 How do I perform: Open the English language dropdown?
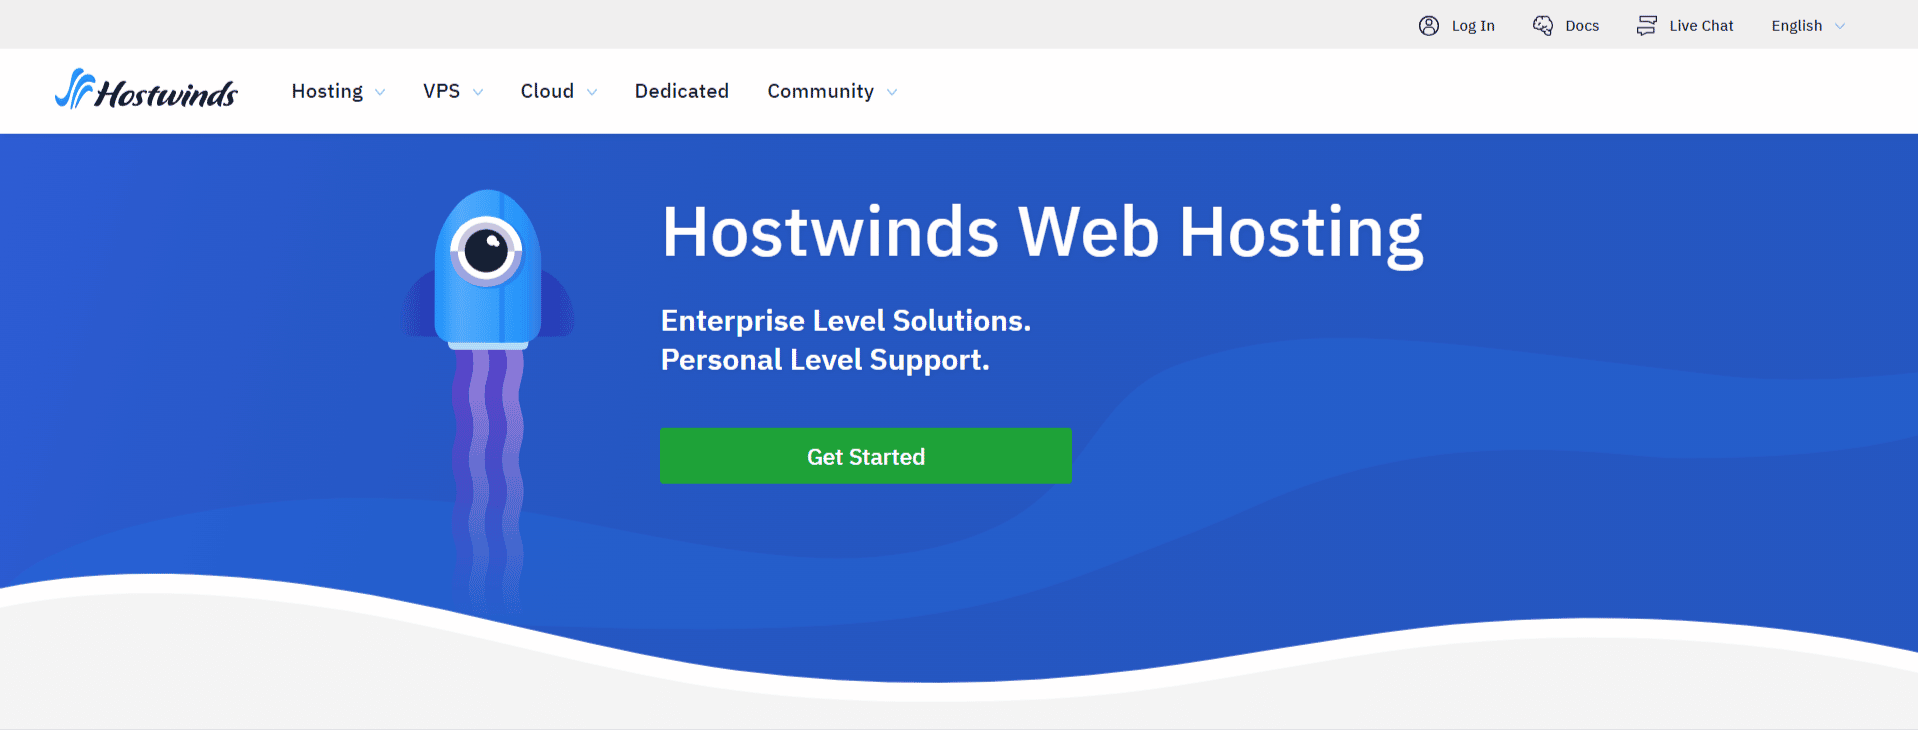(1796, 26)
